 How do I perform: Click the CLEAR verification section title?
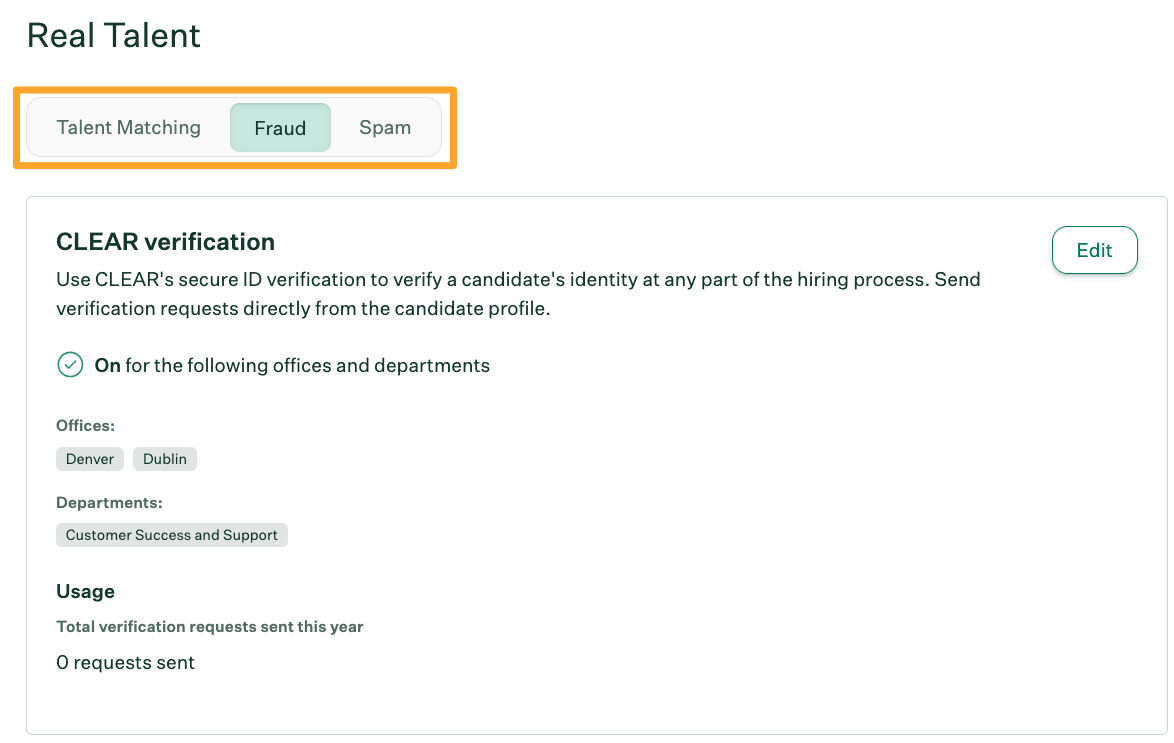tap(165, 242)
